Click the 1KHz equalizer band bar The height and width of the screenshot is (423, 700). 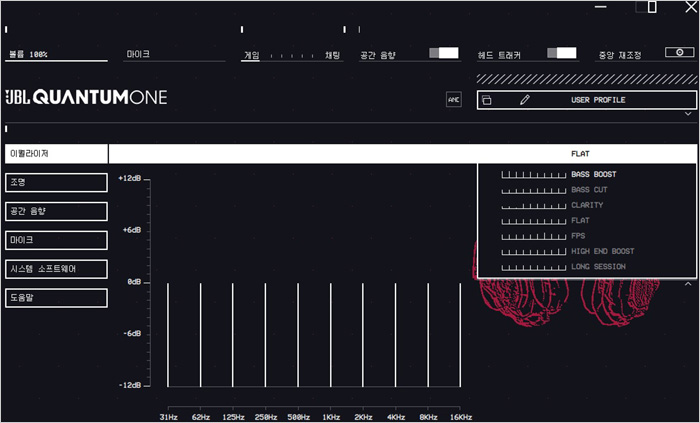click(x=330, y=335)
